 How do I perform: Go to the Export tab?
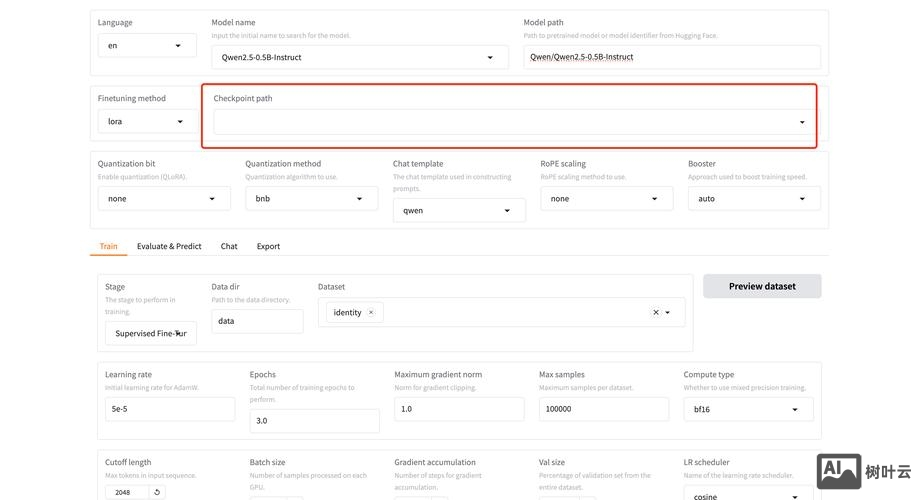(268, 246)
